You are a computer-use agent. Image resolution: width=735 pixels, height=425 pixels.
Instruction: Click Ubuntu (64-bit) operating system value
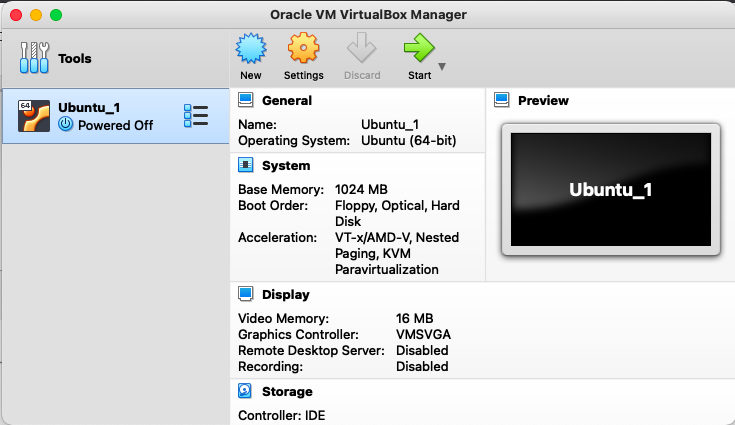(x=409, y=141)
